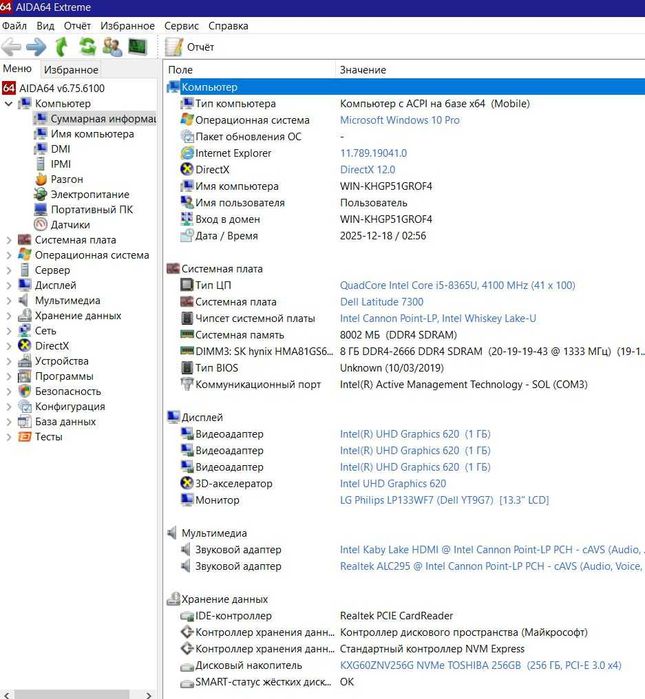Click the Back navigation arrow icon

(11, 47)
